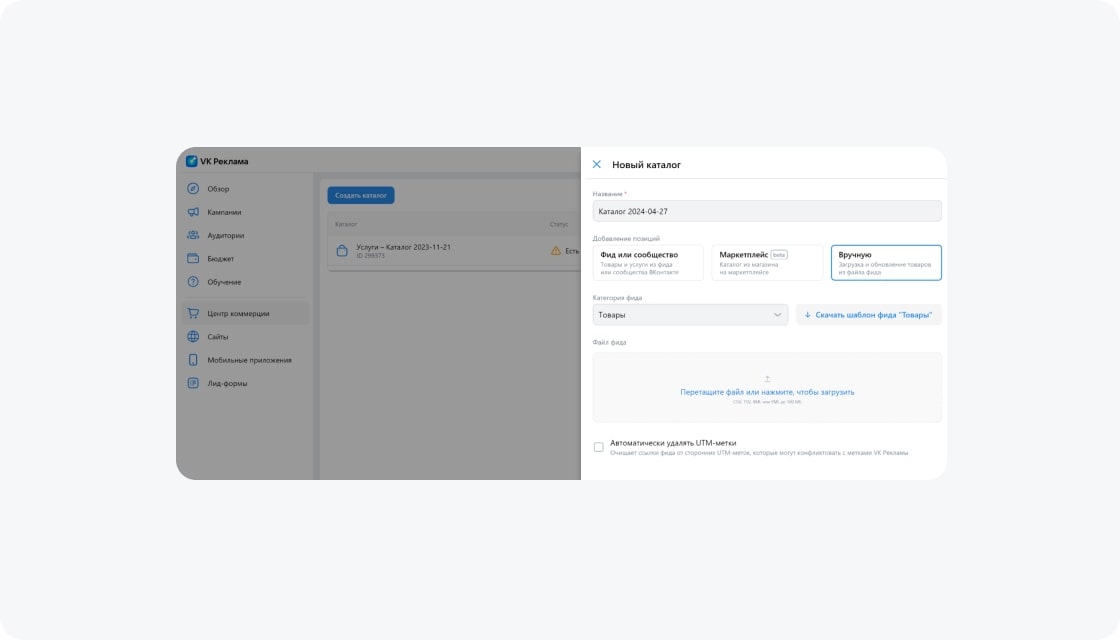Click the Каталог column header
The height and width of the screenshot is (640, 1120).
coord(346,224)
